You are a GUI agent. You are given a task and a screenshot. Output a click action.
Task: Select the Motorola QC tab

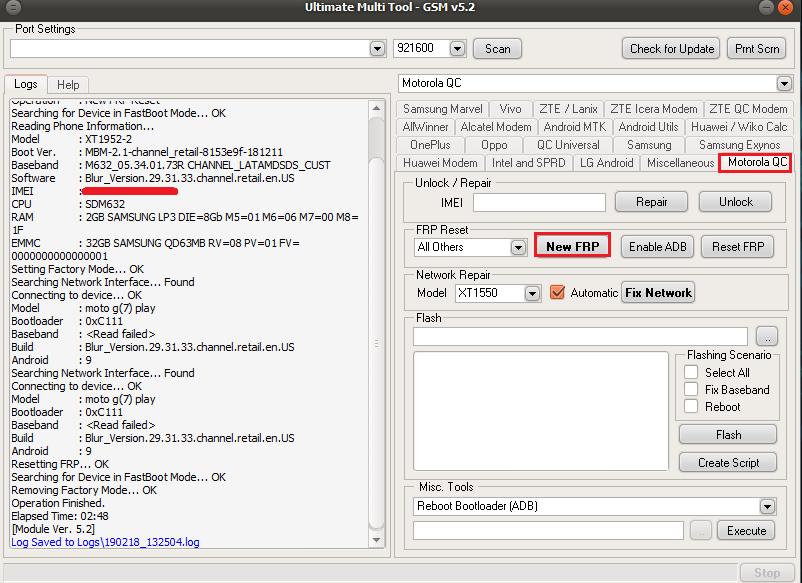pyautogui.click(x=756, y=162)
